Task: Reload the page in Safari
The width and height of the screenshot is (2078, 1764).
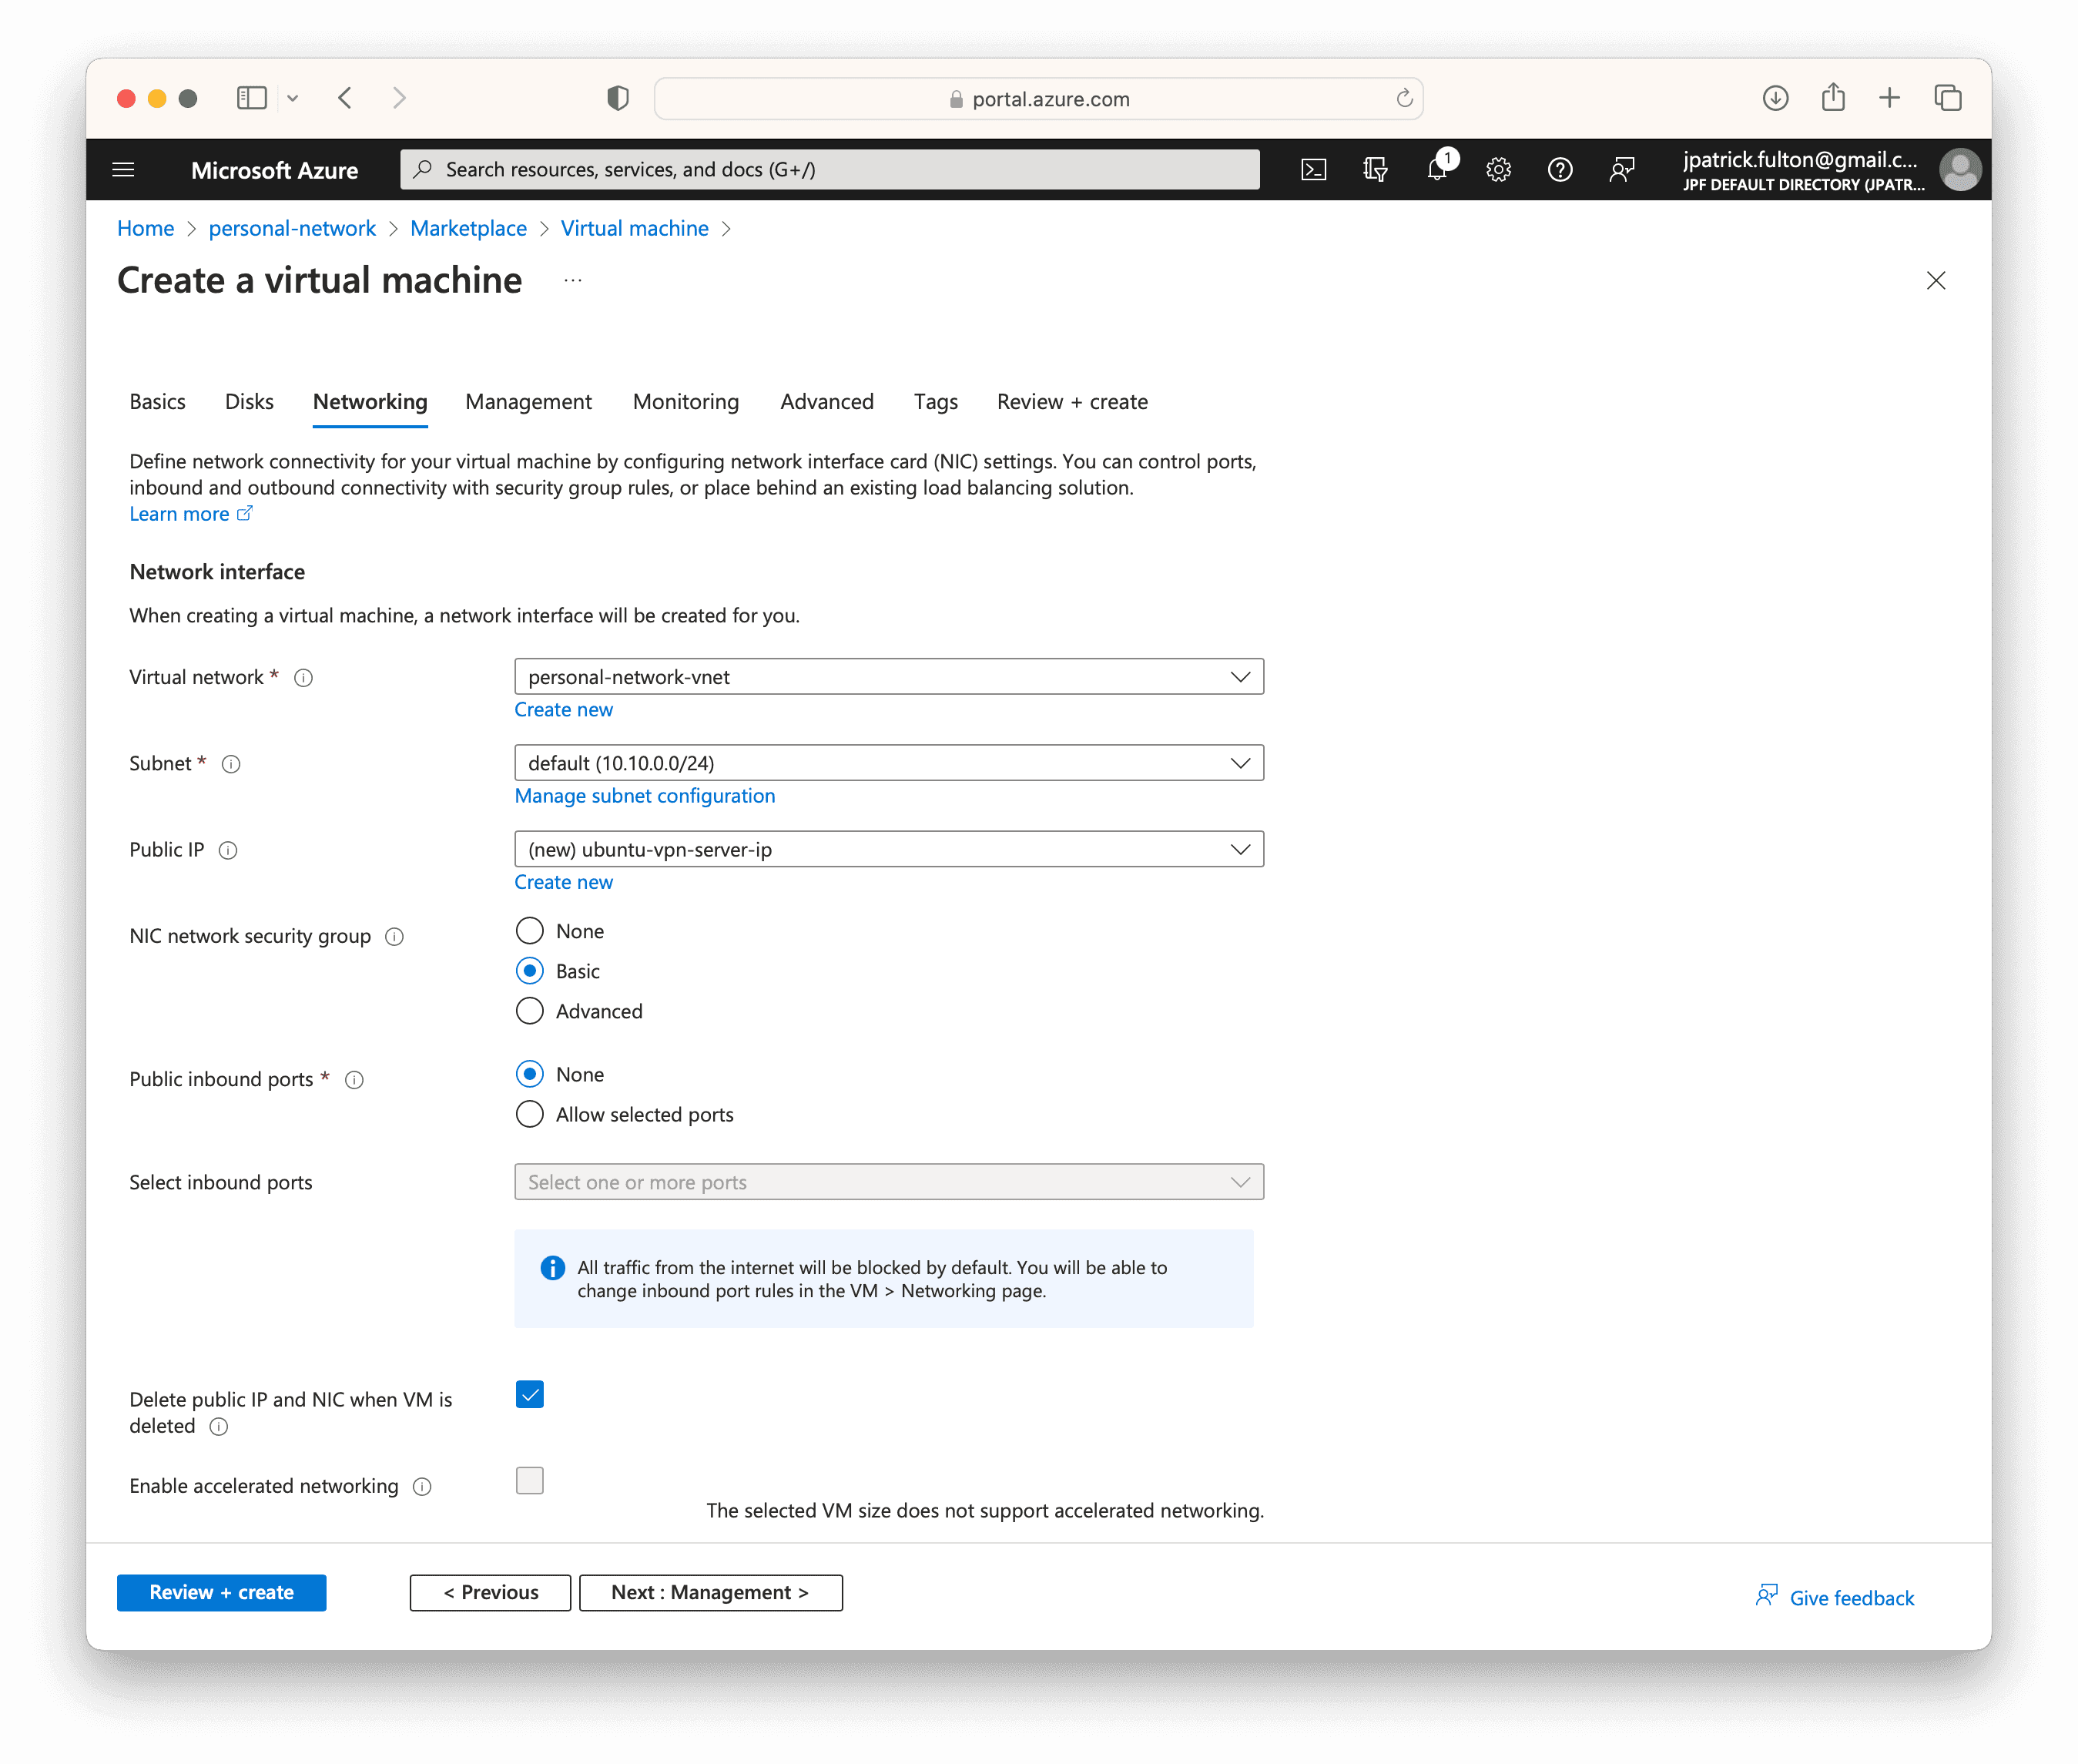Action: [1404, 98]
